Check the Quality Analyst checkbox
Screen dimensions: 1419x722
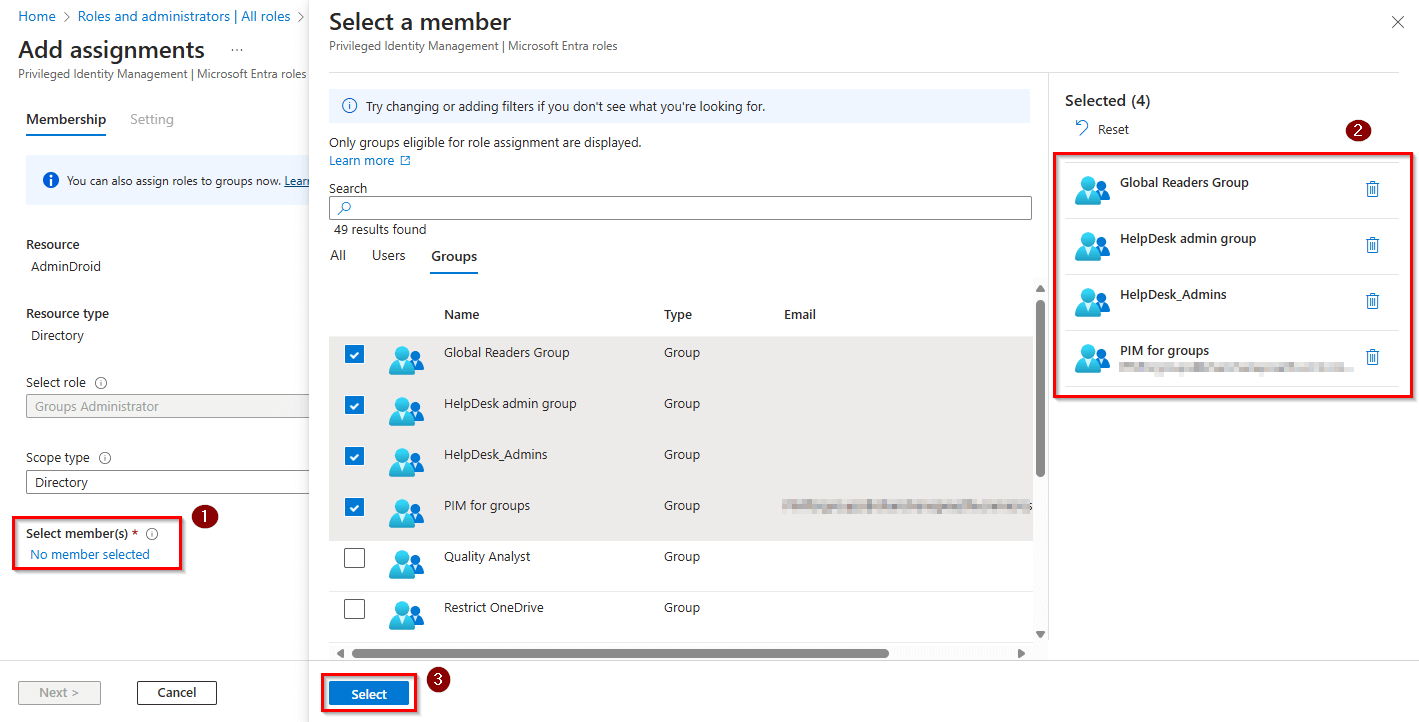pyautogui.click(x=354, y=557)
